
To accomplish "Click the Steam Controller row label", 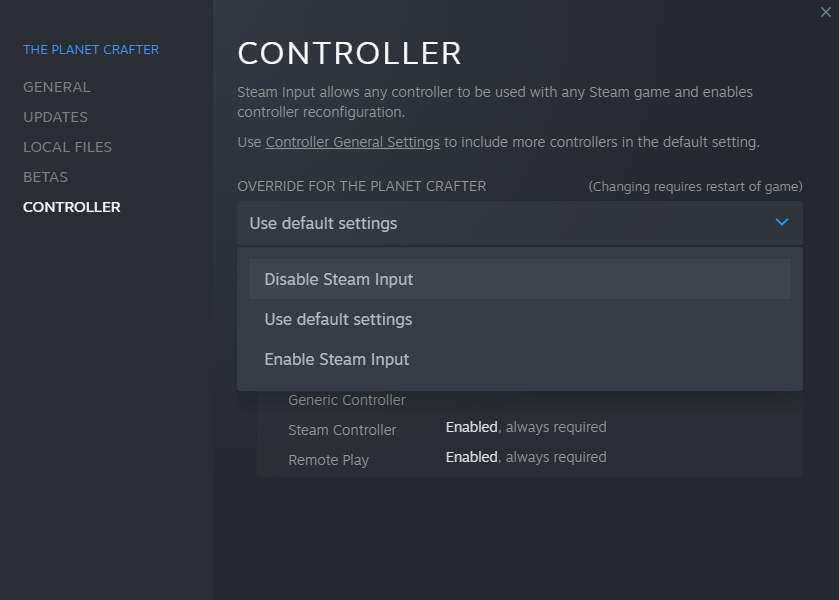I will 342,430.
